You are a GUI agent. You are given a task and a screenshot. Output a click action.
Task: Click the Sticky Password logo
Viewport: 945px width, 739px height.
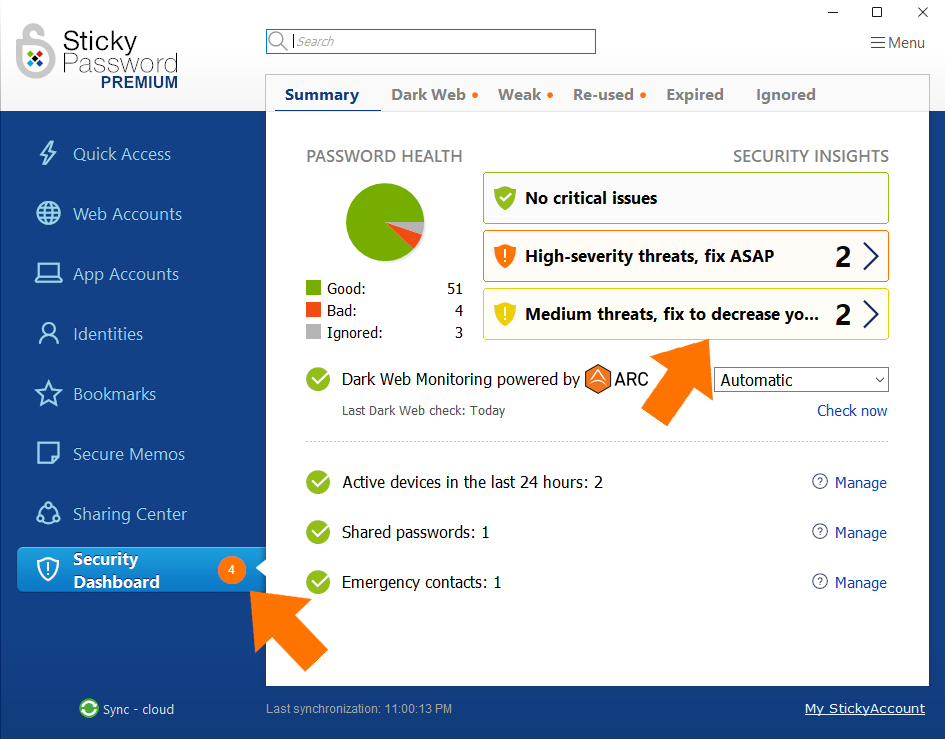pyautogui.click(x=96, y=56)
